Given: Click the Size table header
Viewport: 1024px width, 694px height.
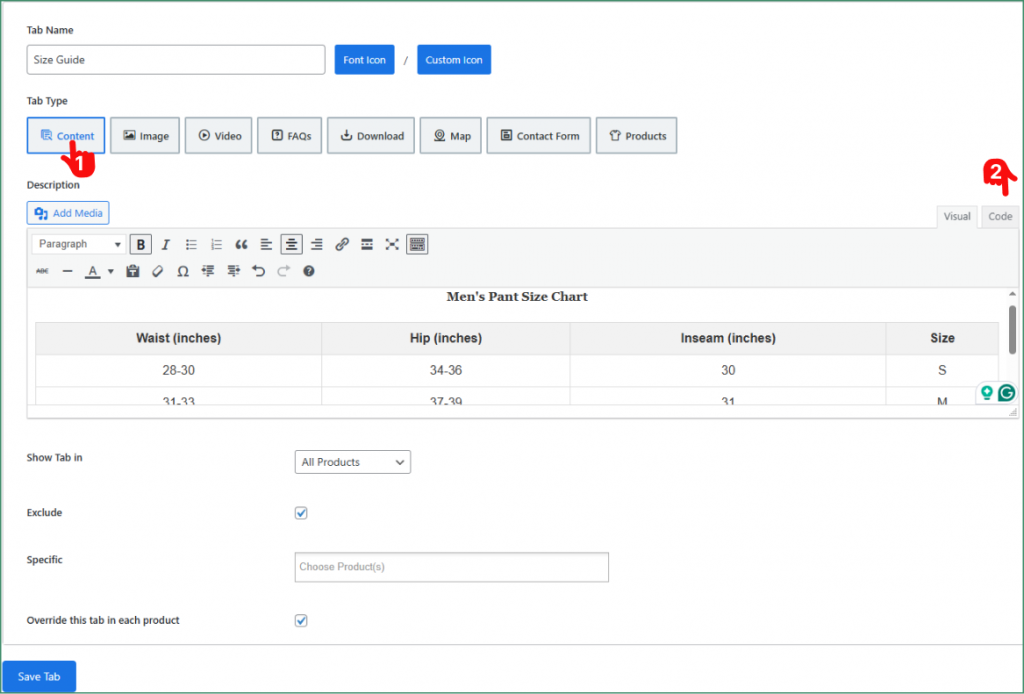Looking at the screenshot, I should pyautogui.click(x=942, y=338).
